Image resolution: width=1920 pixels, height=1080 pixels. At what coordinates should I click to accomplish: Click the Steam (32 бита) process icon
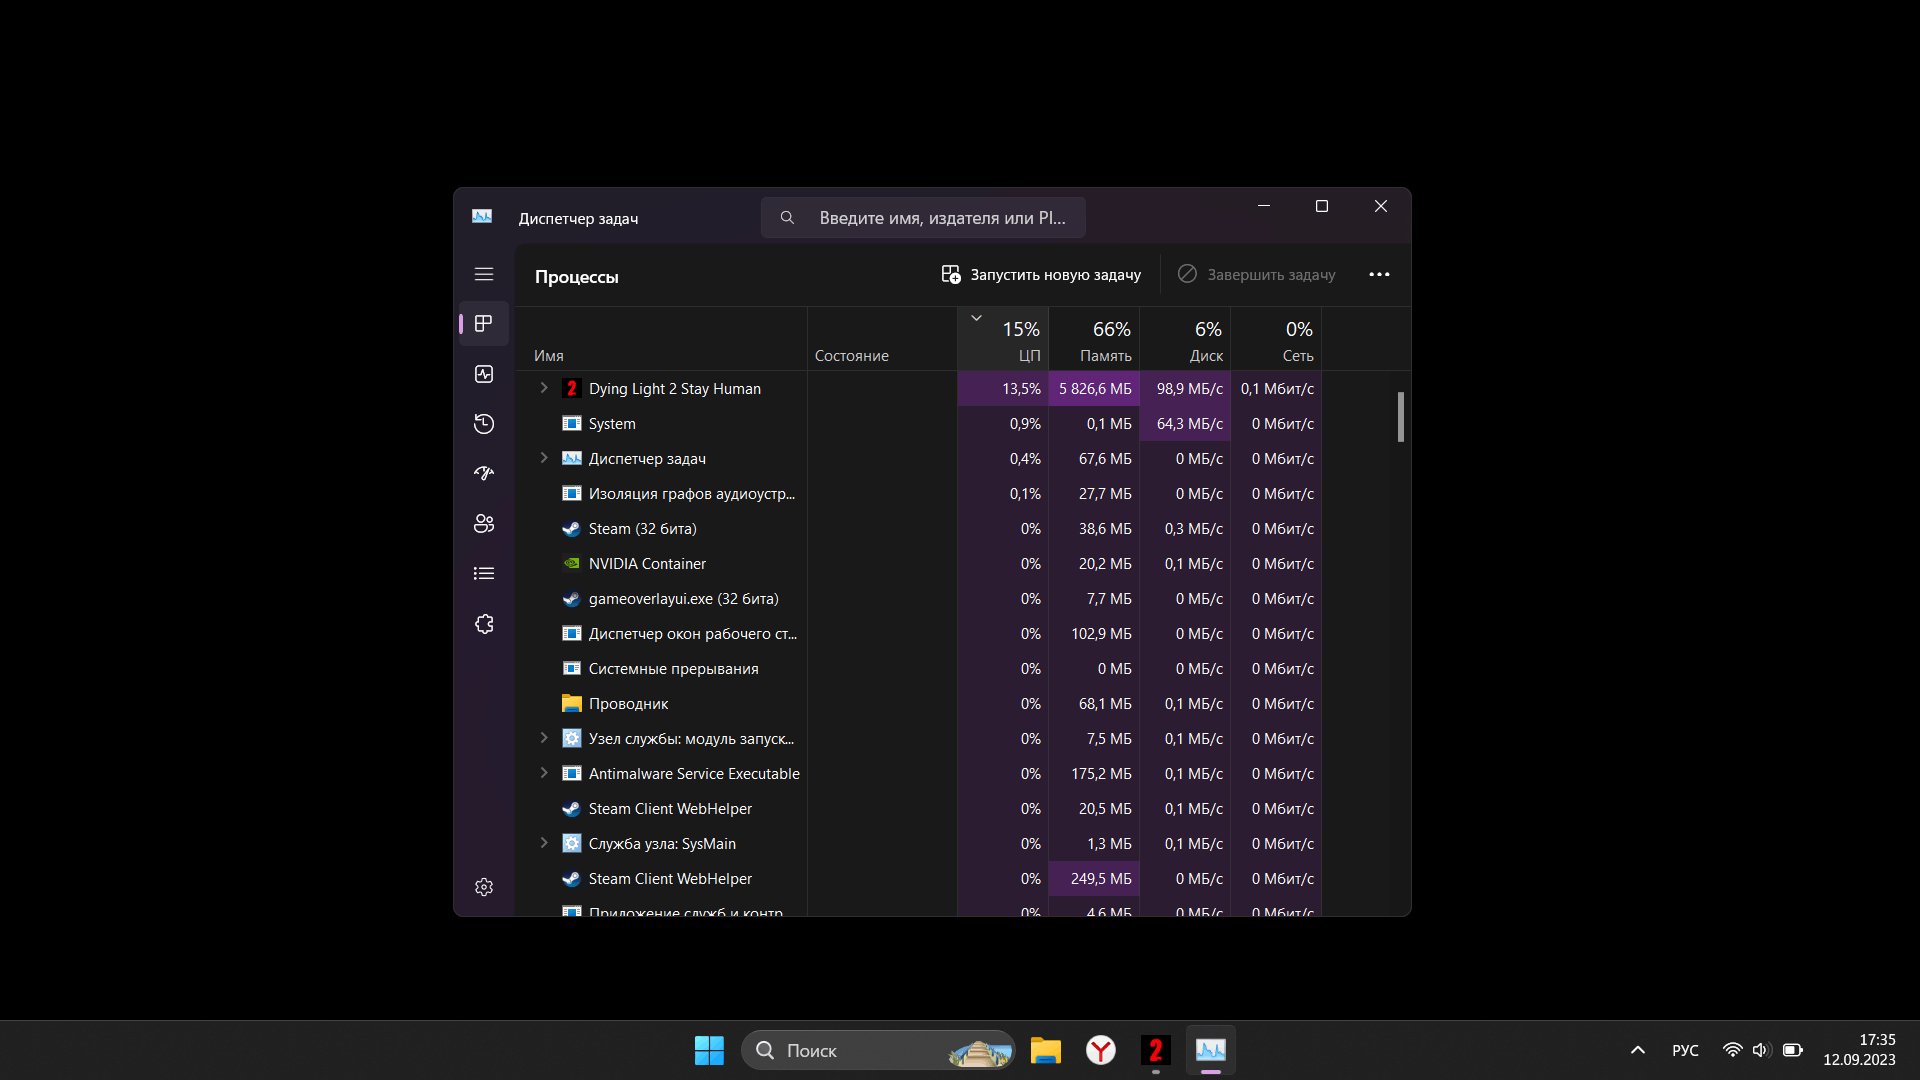572,529
